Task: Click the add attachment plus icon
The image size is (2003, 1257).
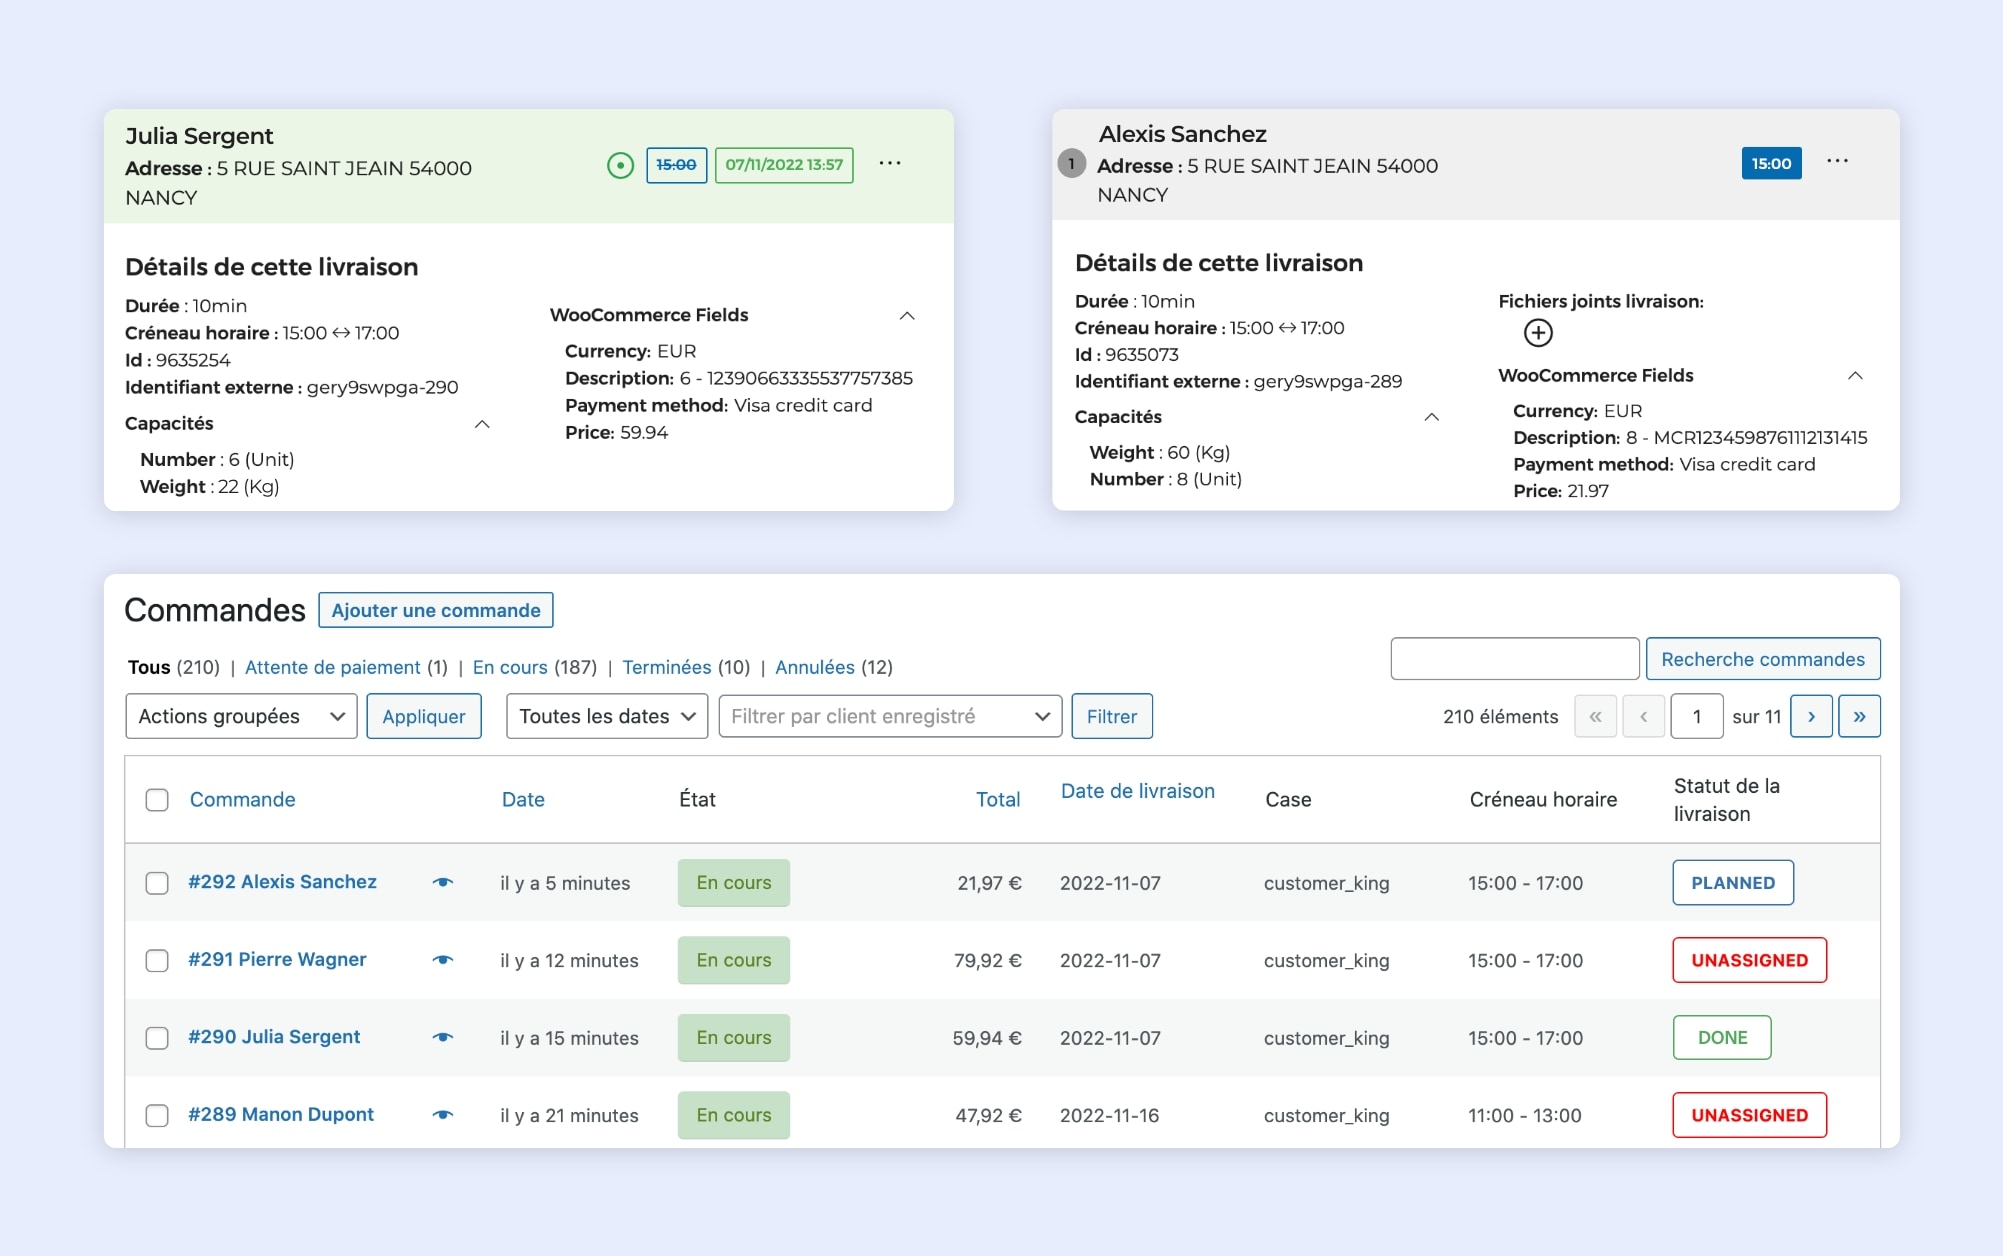Action: [1537, 333]
